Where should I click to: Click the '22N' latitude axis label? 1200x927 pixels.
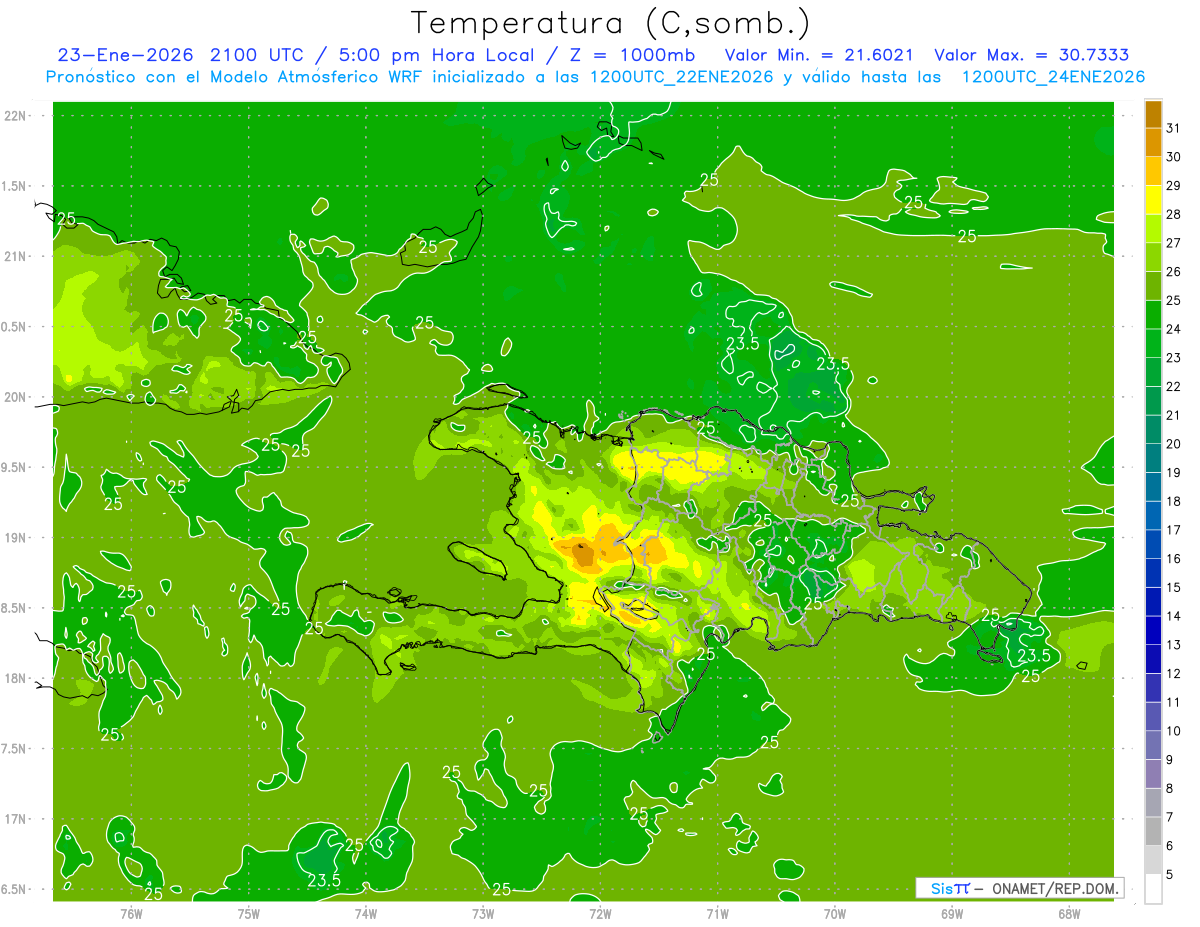[x=17, y=115]
